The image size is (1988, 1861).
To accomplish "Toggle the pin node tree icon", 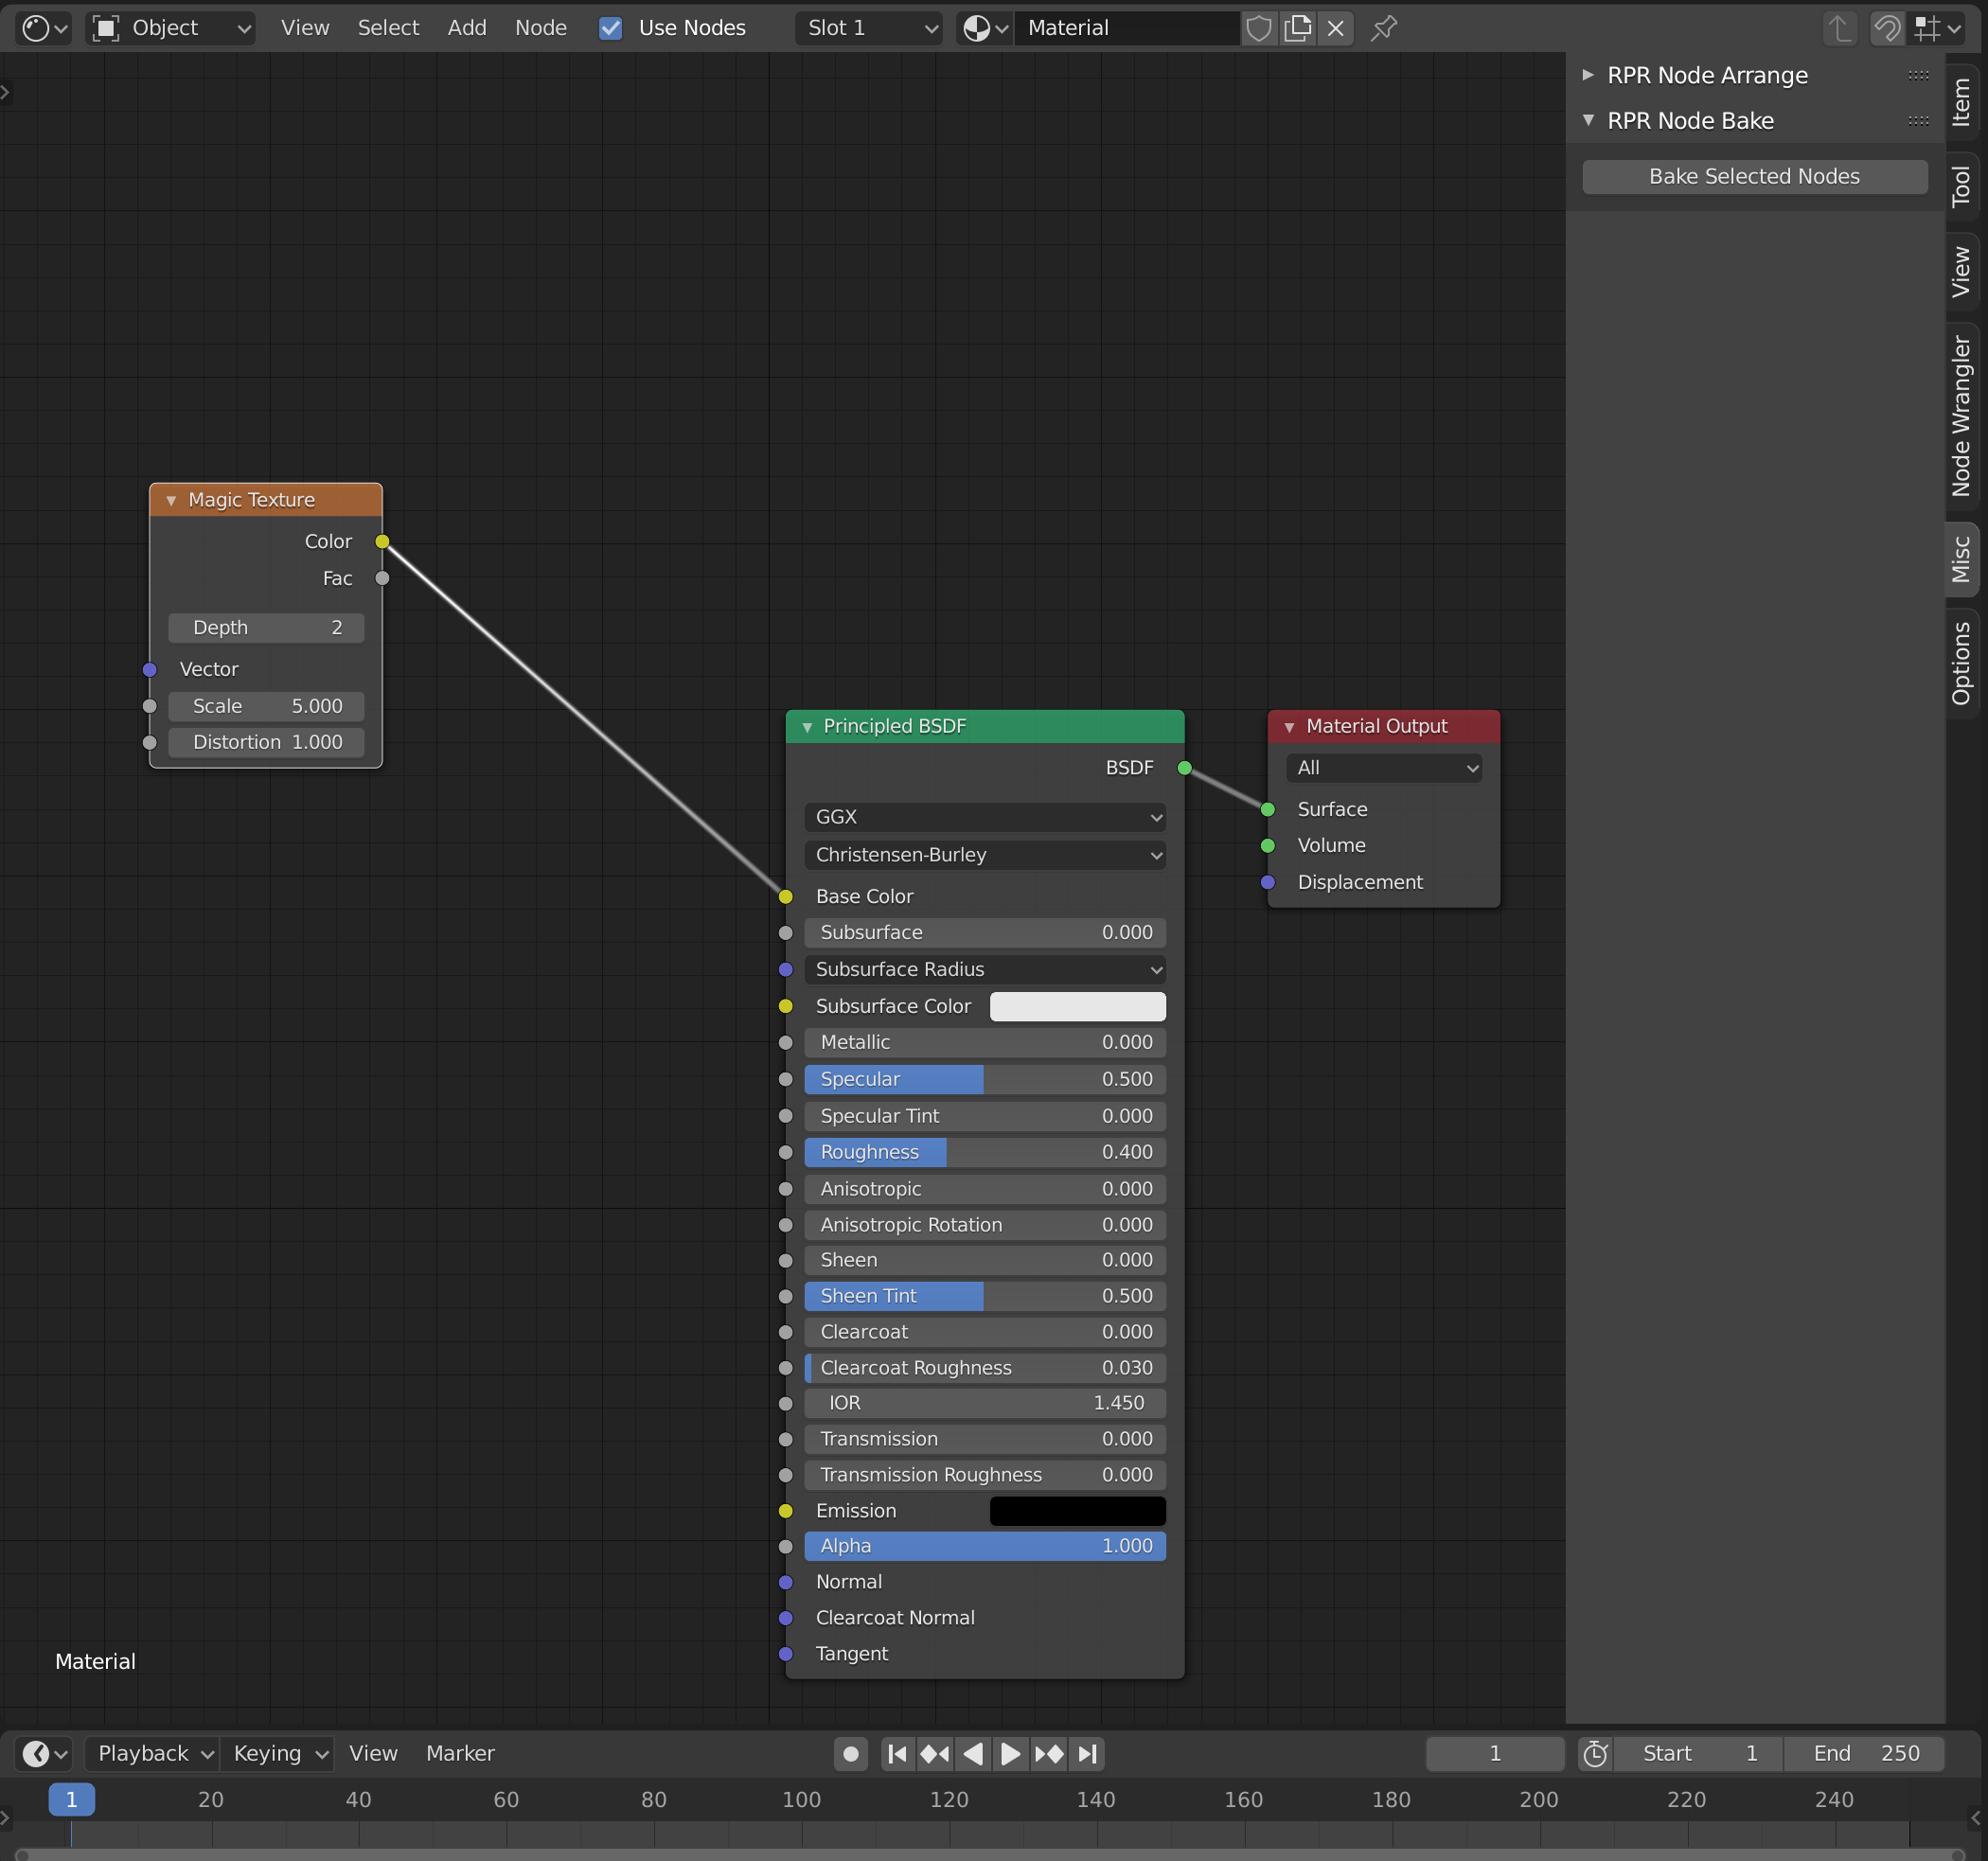I will 1384,28.
